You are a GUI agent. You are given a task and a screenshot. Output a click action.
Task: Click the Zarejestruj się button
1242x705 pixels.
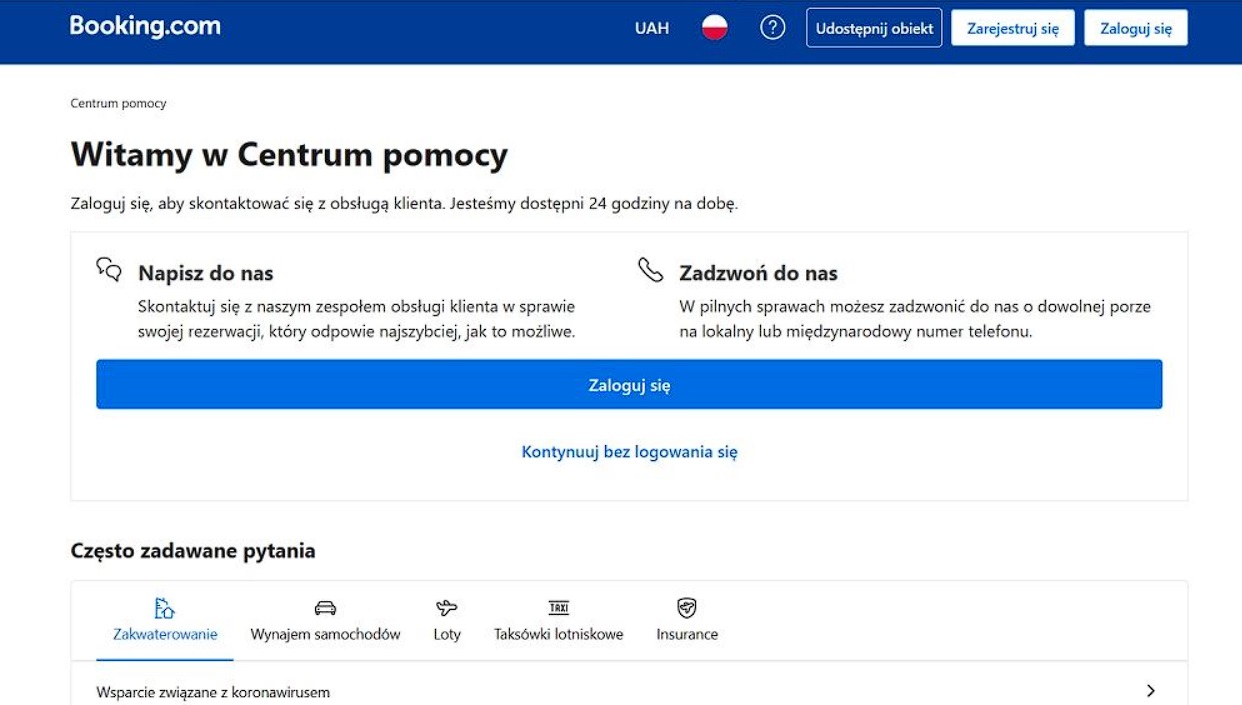coord(1013,28)
